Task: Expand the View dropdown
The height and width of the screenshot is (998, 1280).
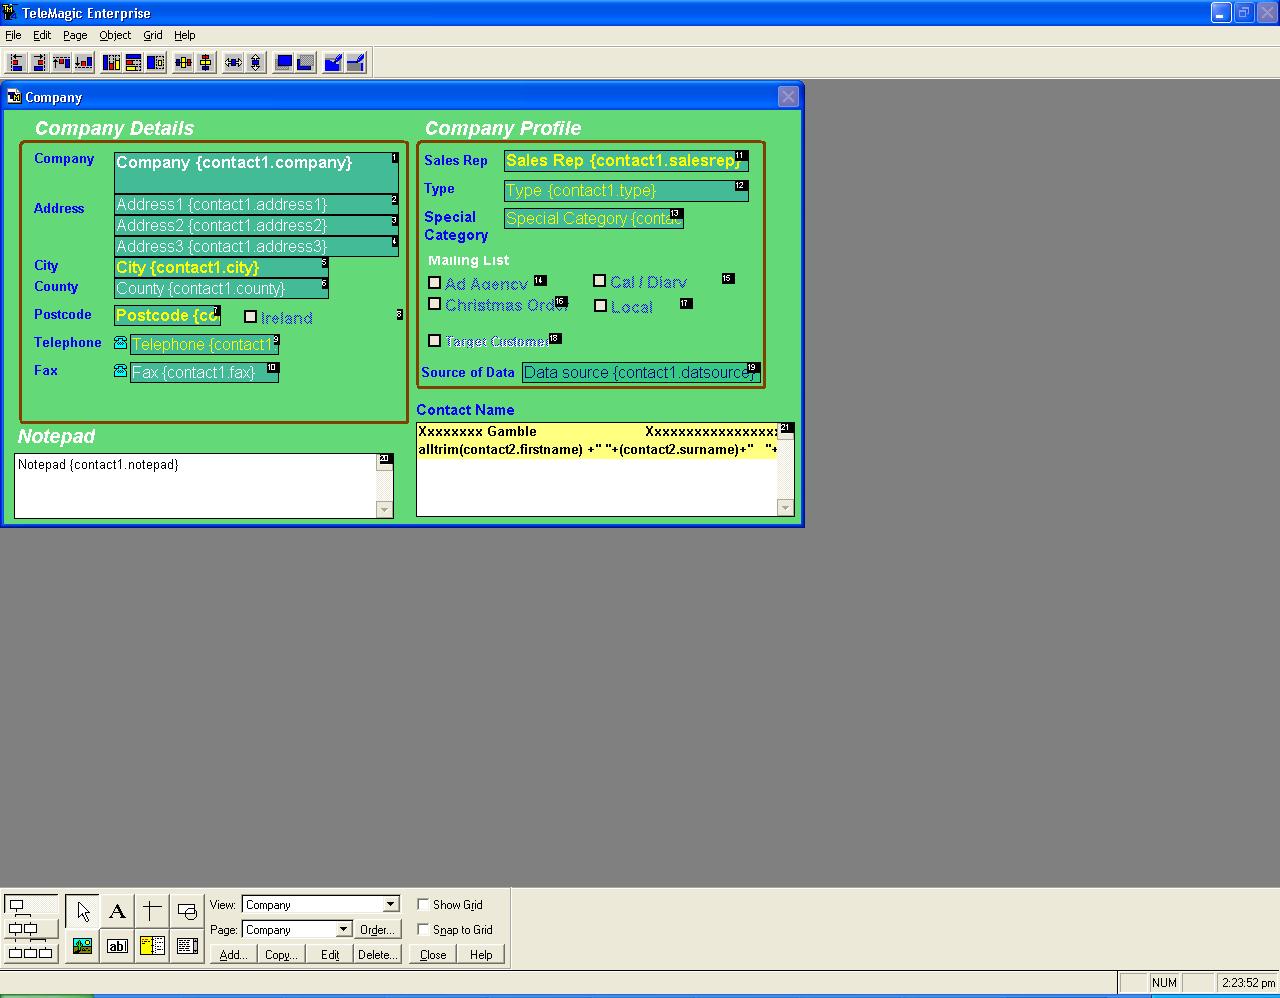Action: (391, 905)
